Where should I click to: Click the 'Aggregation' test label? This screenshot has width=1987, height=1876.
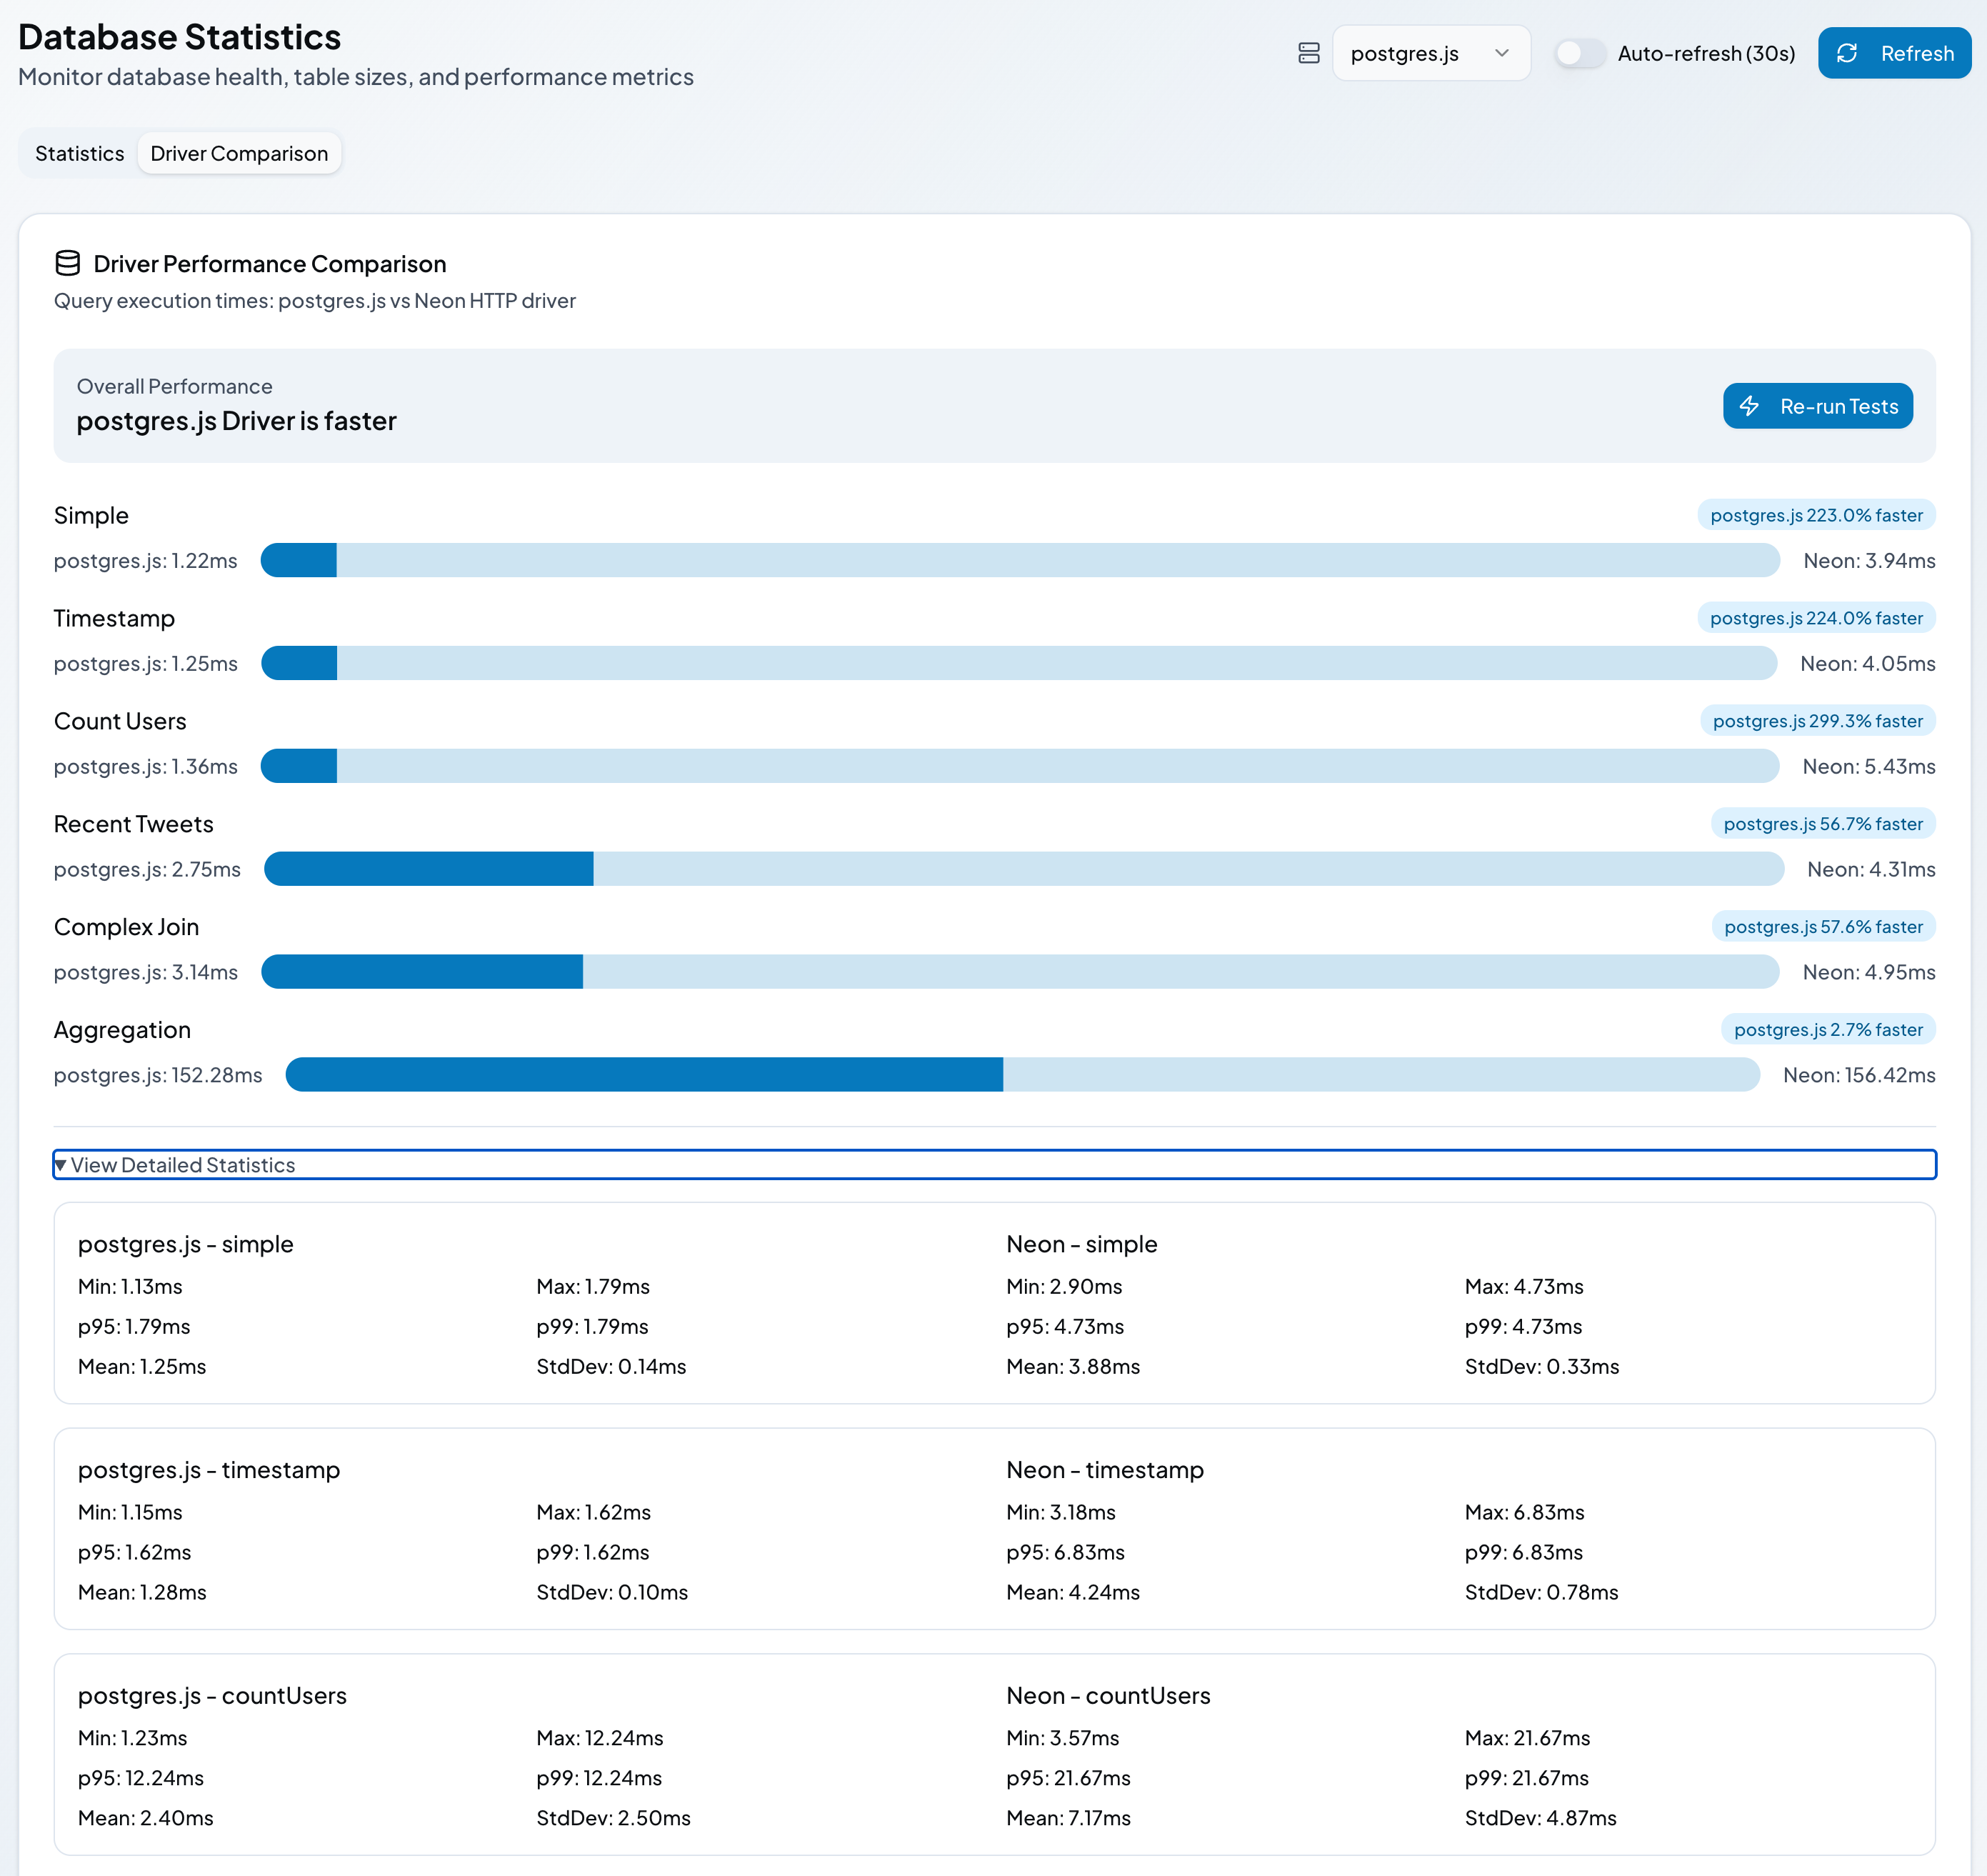122,1030
